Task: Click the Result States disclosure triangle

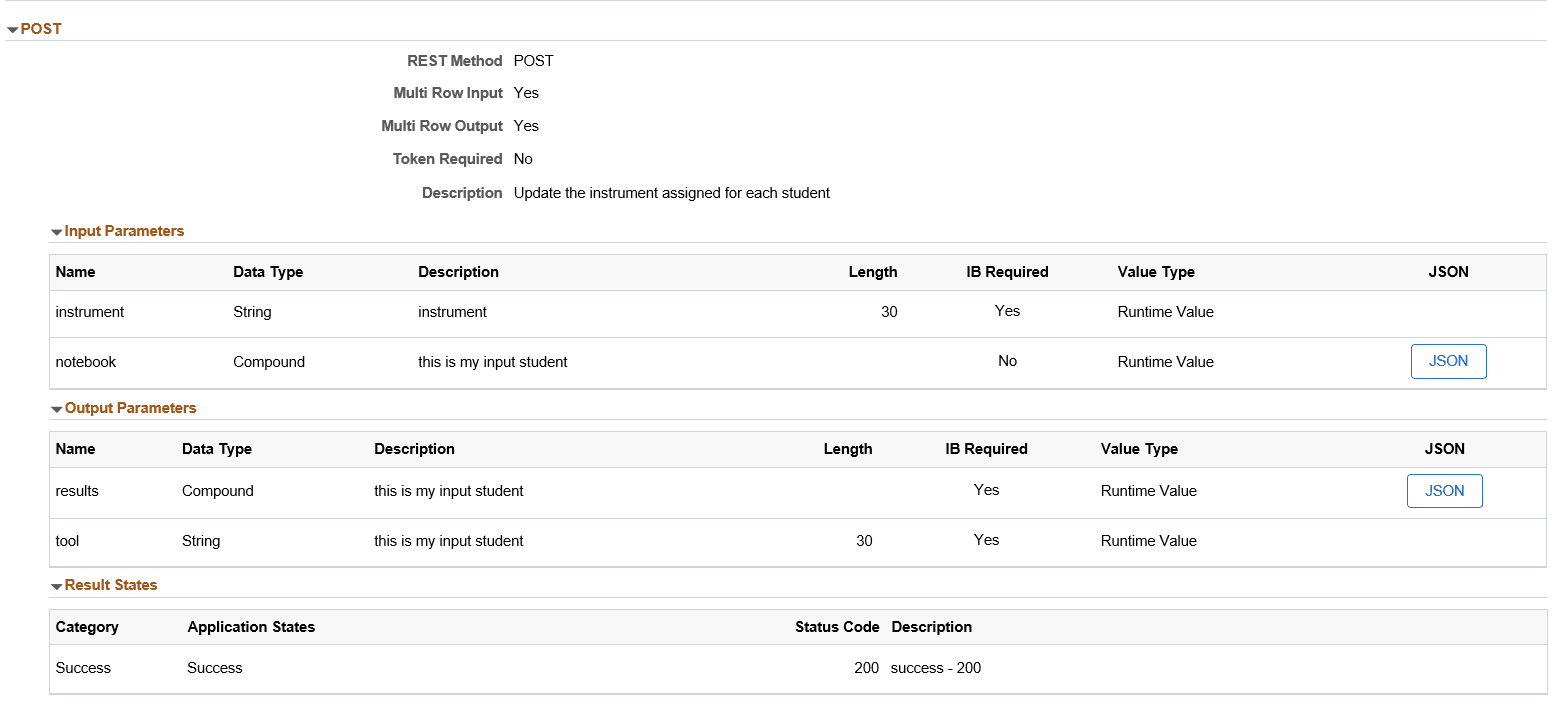Action: pyautogui.click(x=57, y=585)
